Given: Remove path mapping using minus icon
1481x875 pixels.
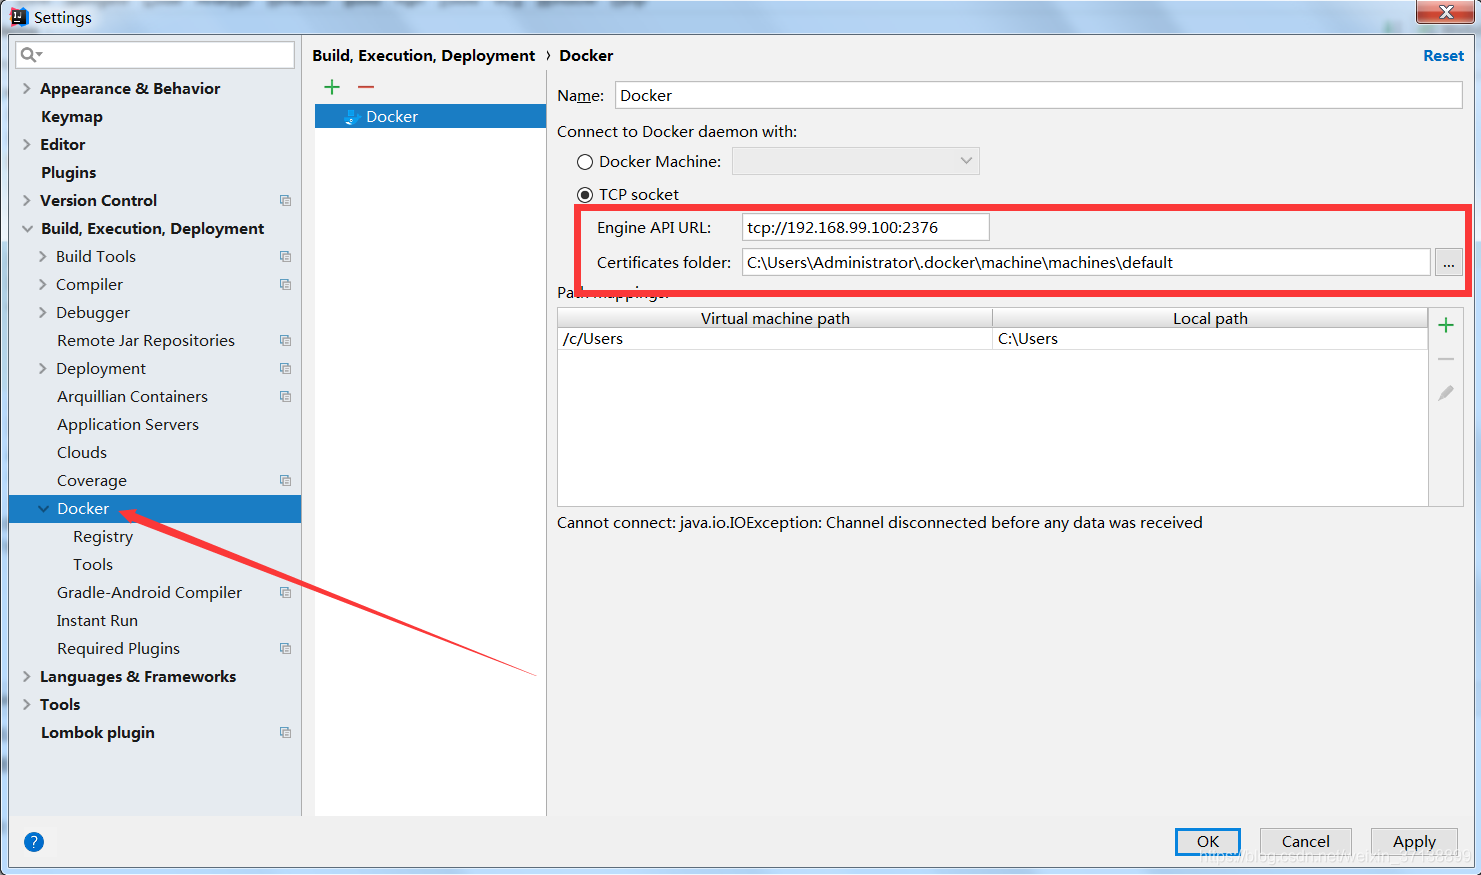Looking at the screenshot, I should tap(1445, 359).
